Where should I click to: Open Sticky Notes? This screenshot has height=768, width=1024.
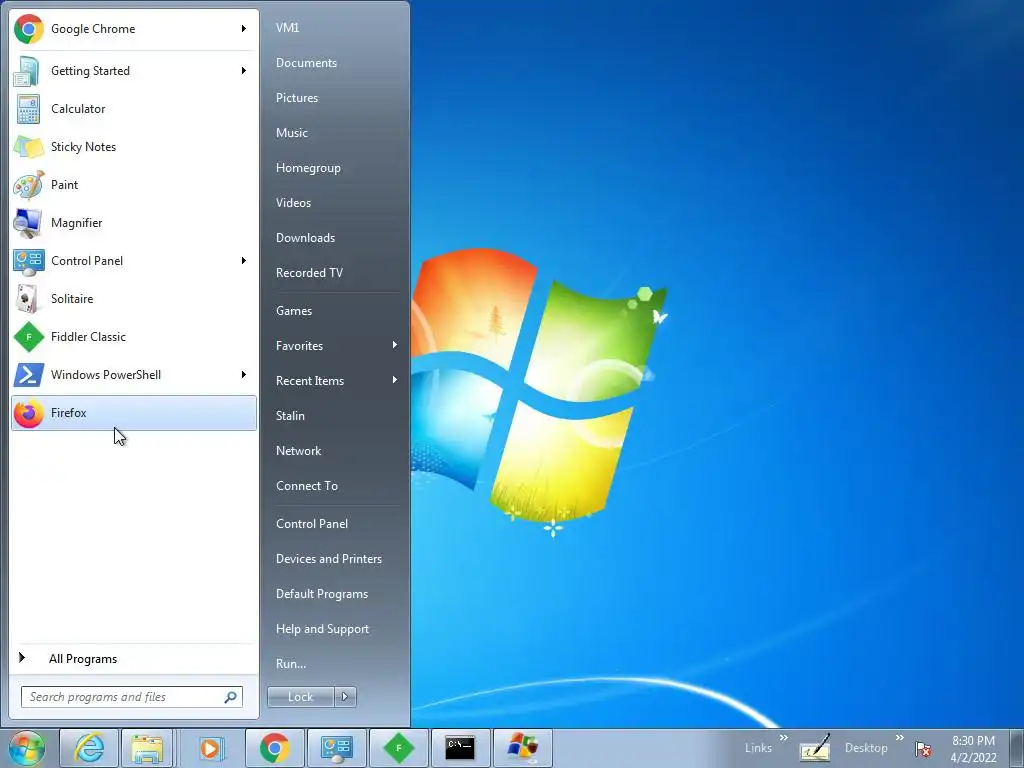click(133, 147)
